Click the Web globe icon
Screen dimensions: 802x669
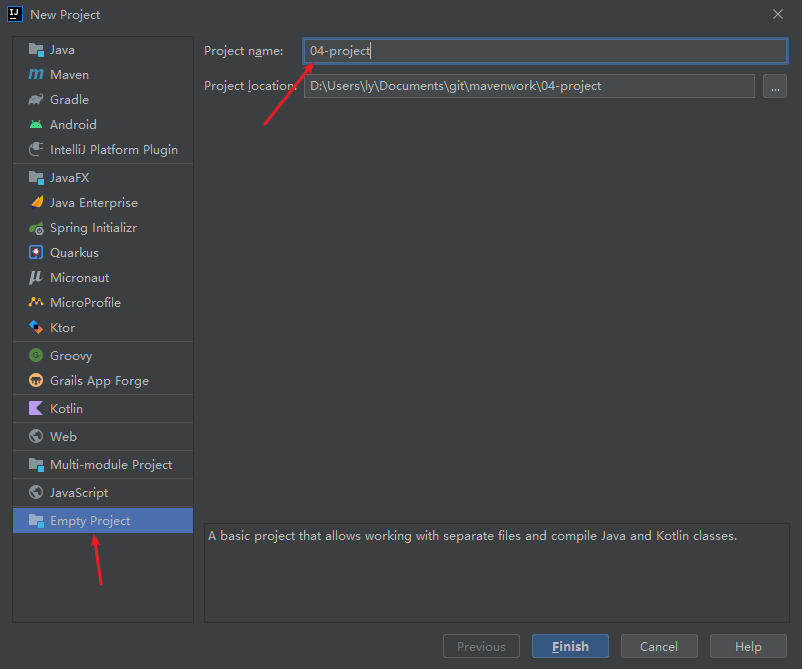click(x=36, y=436)
